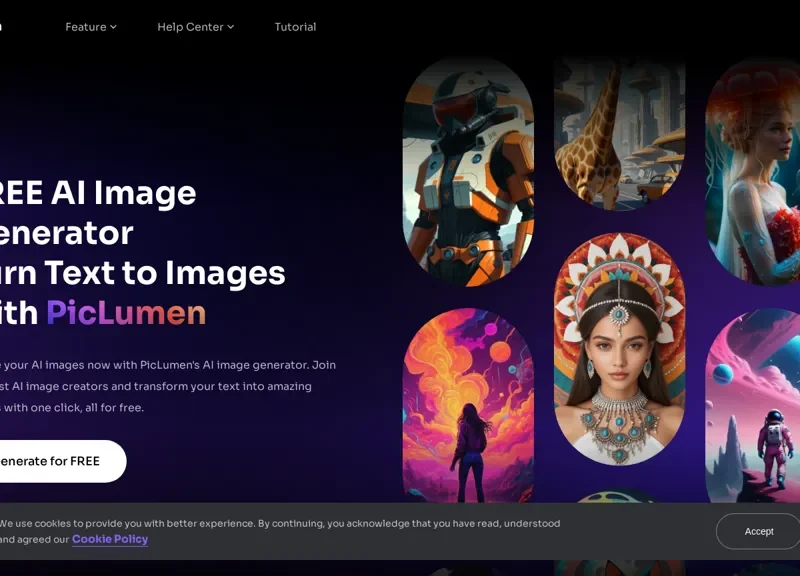View the giraffe in futuristic city image

(x=619, y=134)
